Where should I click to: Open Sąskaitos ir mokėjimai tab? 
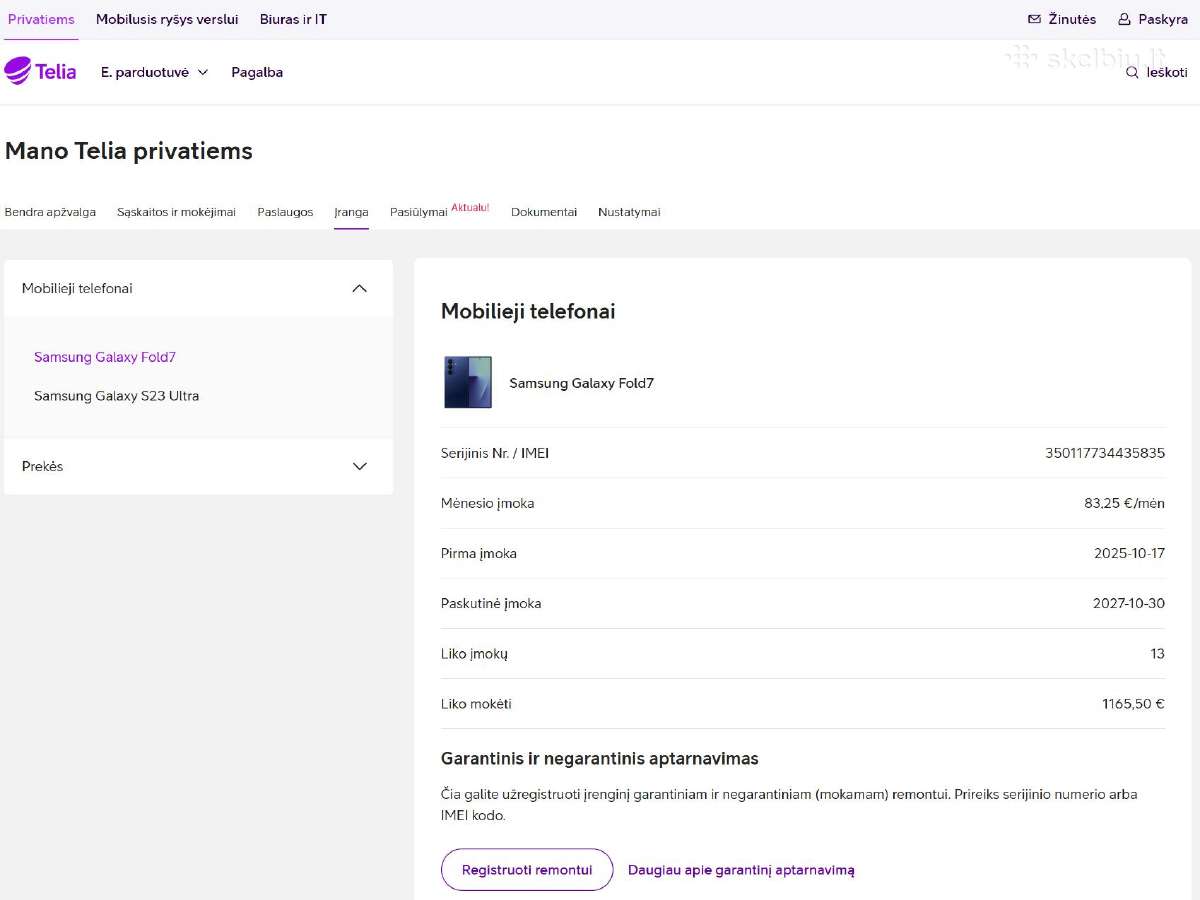tap(176, 212)
